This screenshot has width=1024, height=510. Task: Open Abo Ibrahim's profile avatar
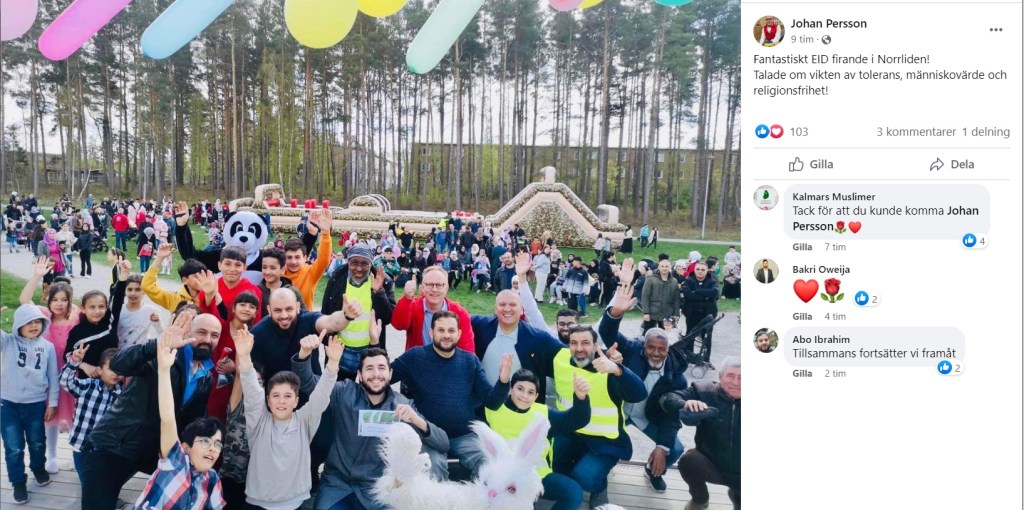tap(765, 340)
